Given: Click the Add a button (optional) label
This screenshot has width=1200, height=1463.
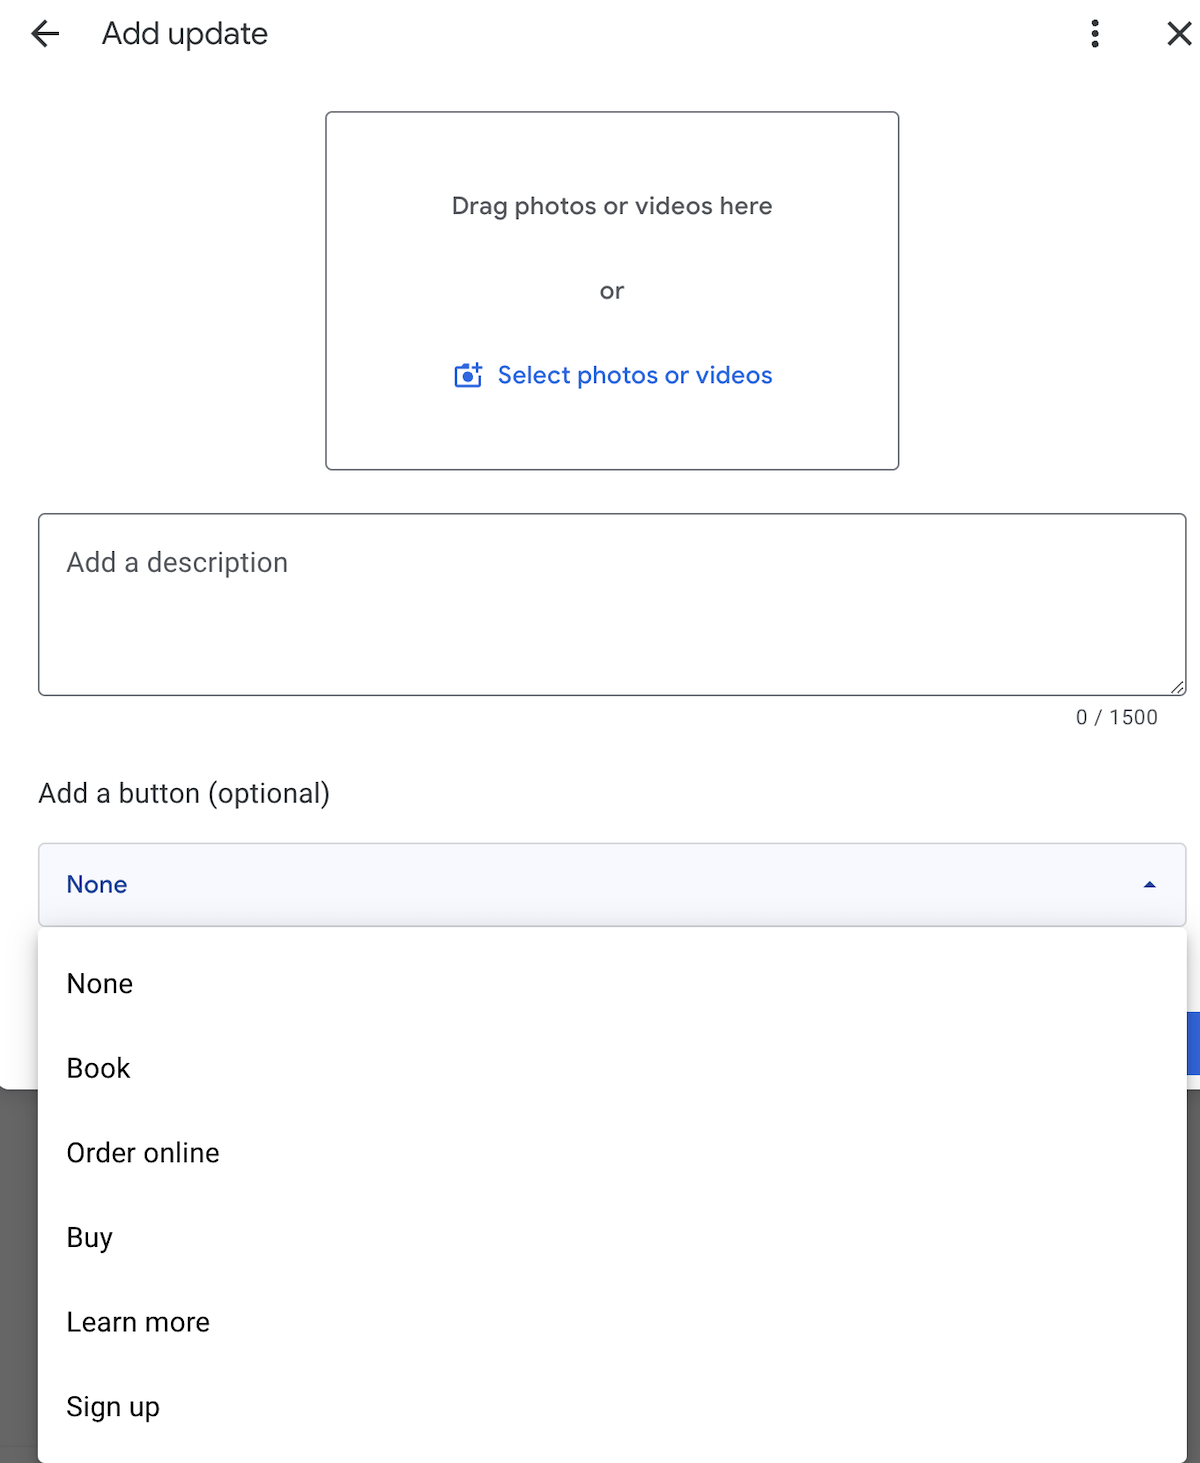Looking at the screenshot, I should pos(184,794).
